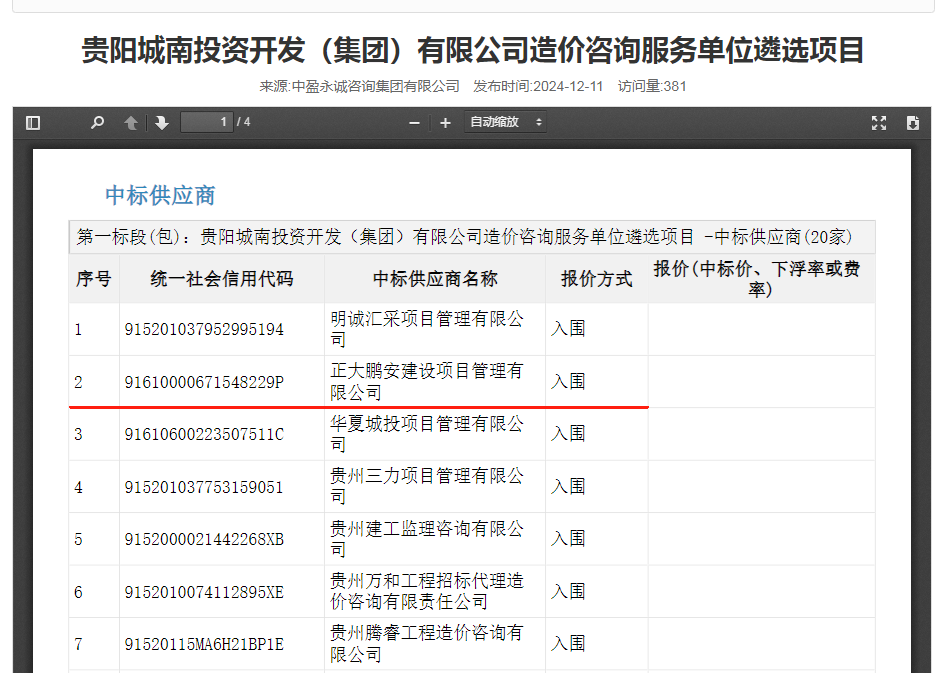Click the 中标供应商名称 column header
The height and width of the screenshot is (673, 939).
pos(435,279)
